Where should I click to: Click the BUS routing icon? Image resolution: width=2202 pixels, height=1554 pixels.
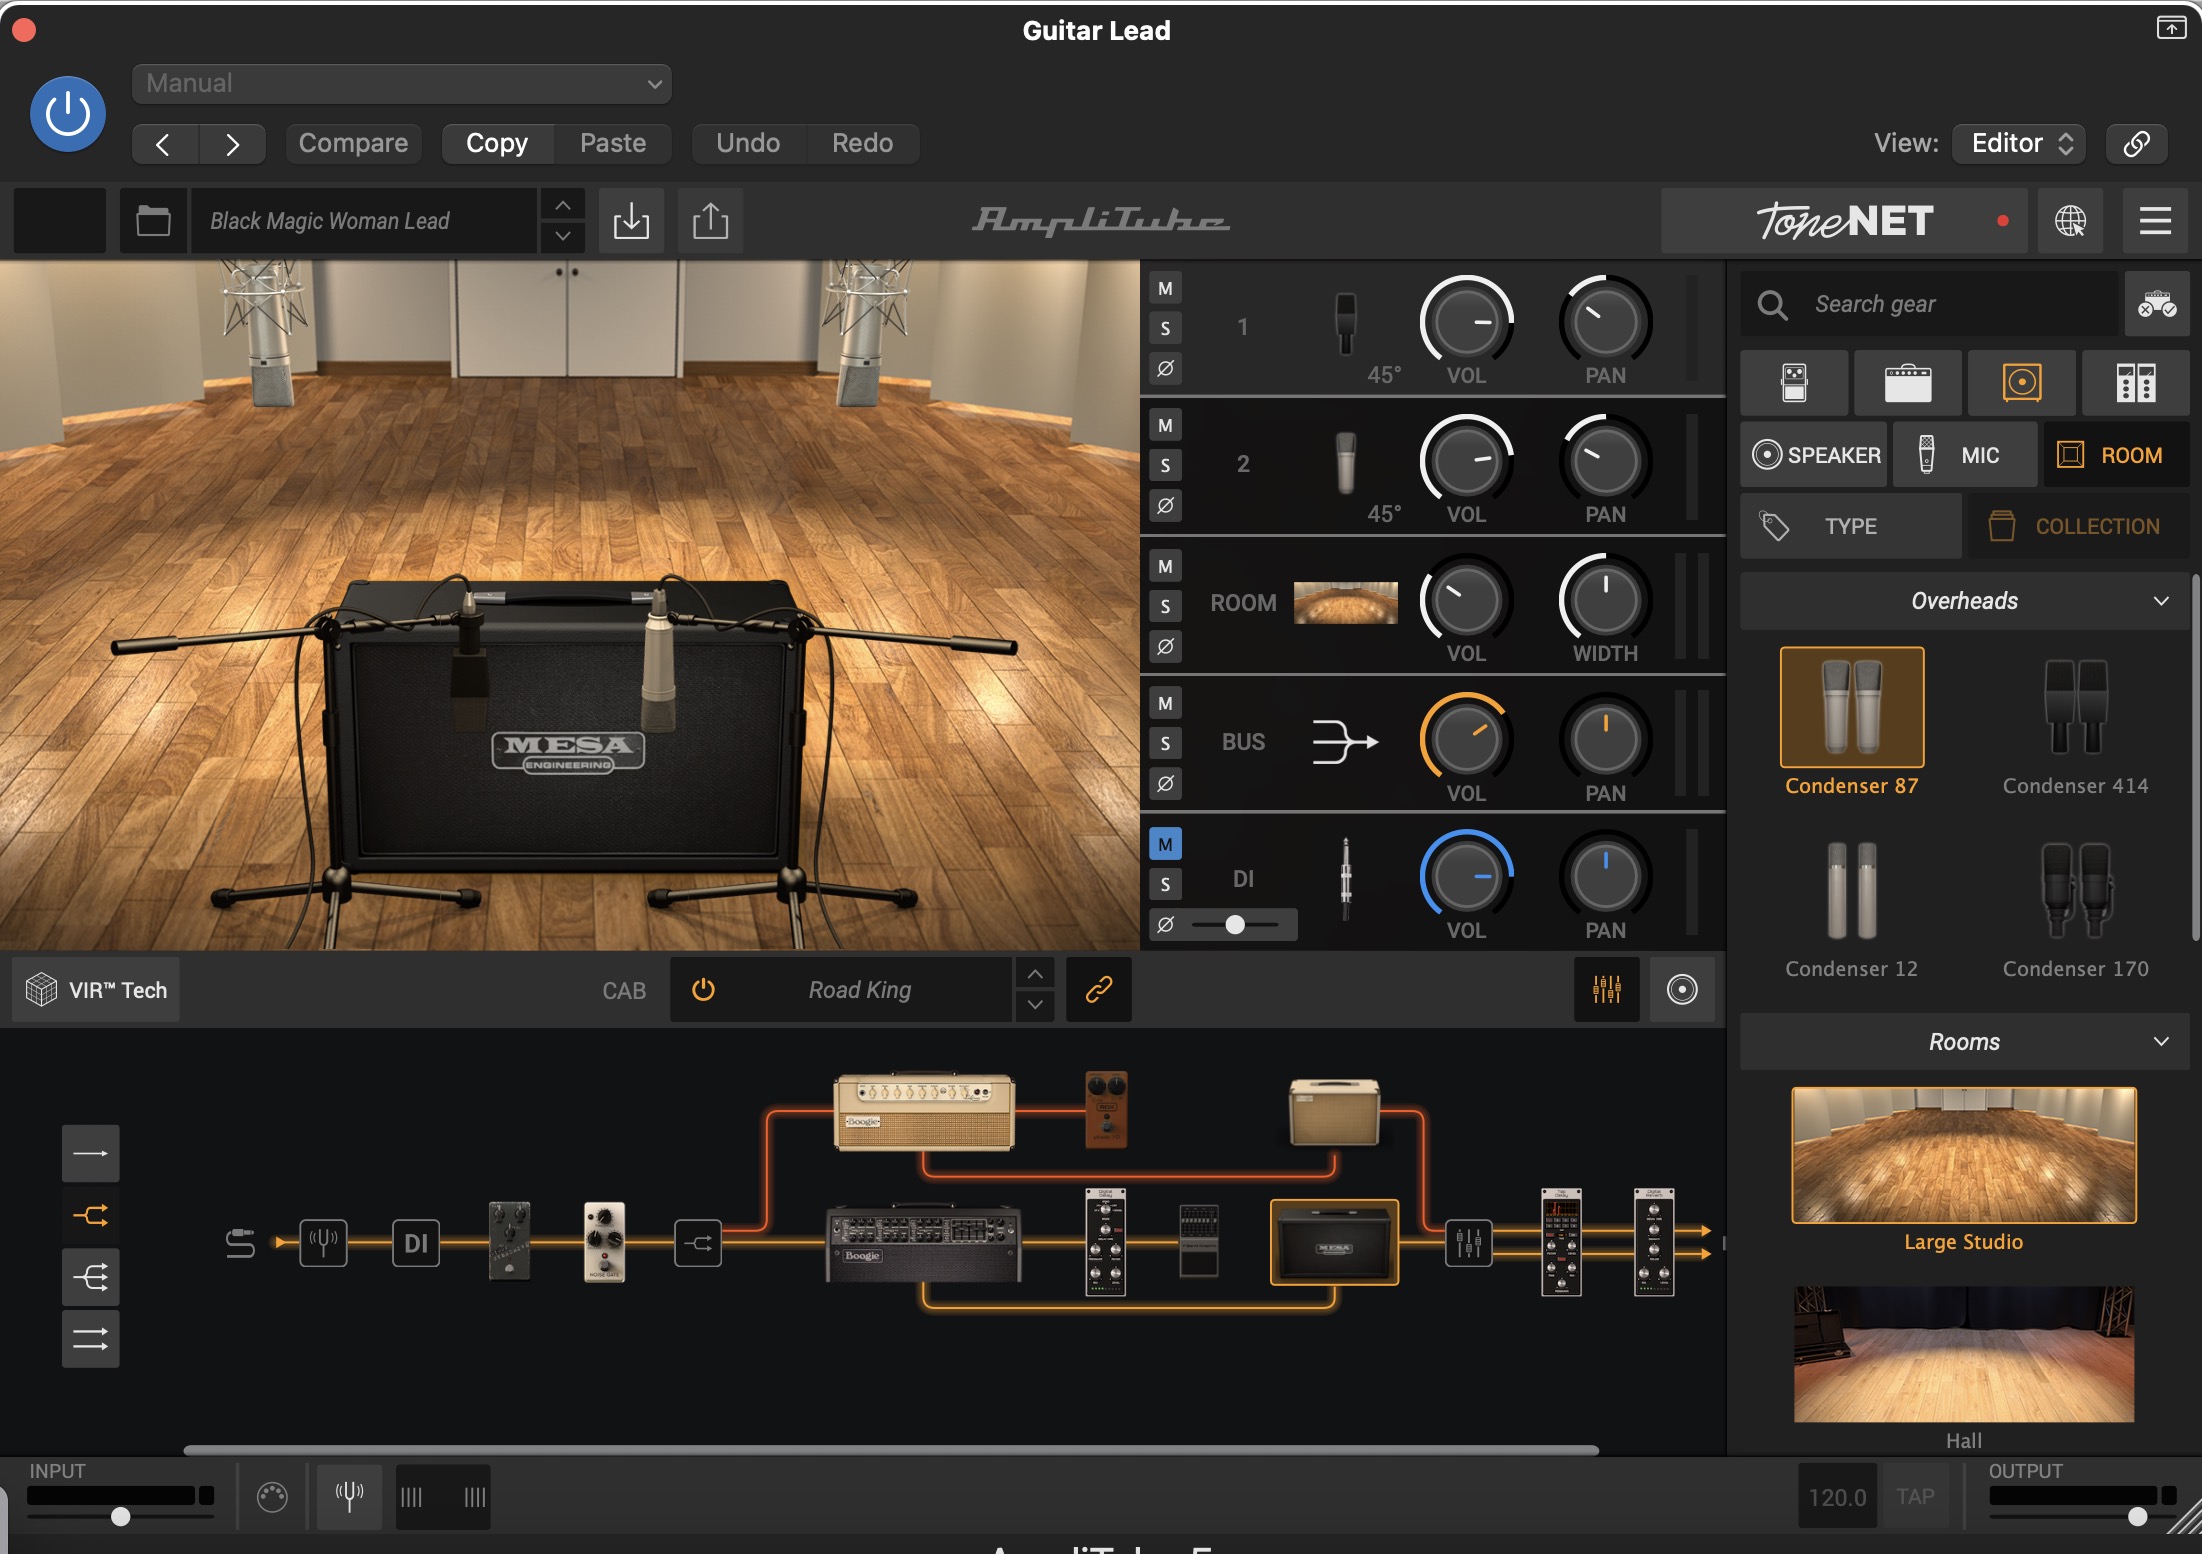(1344, 742)
